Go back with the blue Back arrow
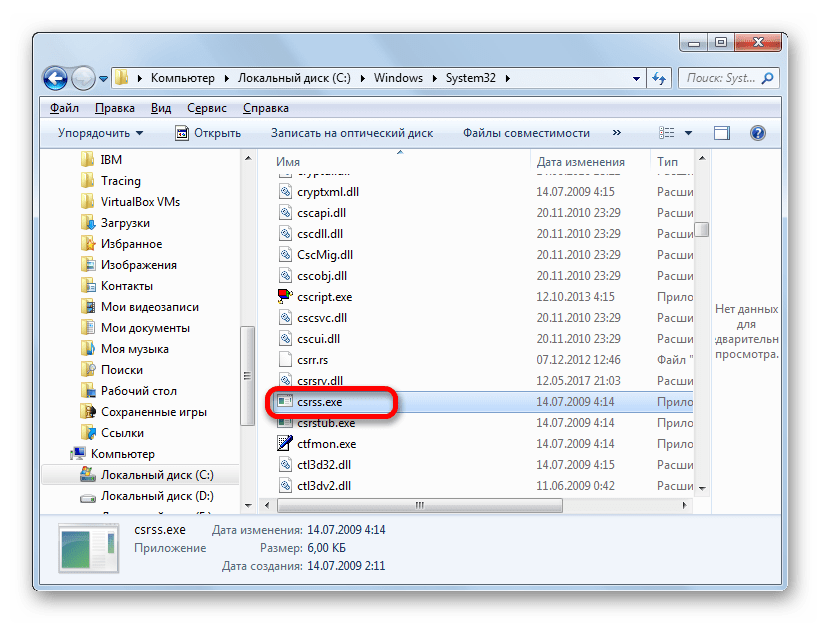Screen dimensions: 821x624 (56, 79)
